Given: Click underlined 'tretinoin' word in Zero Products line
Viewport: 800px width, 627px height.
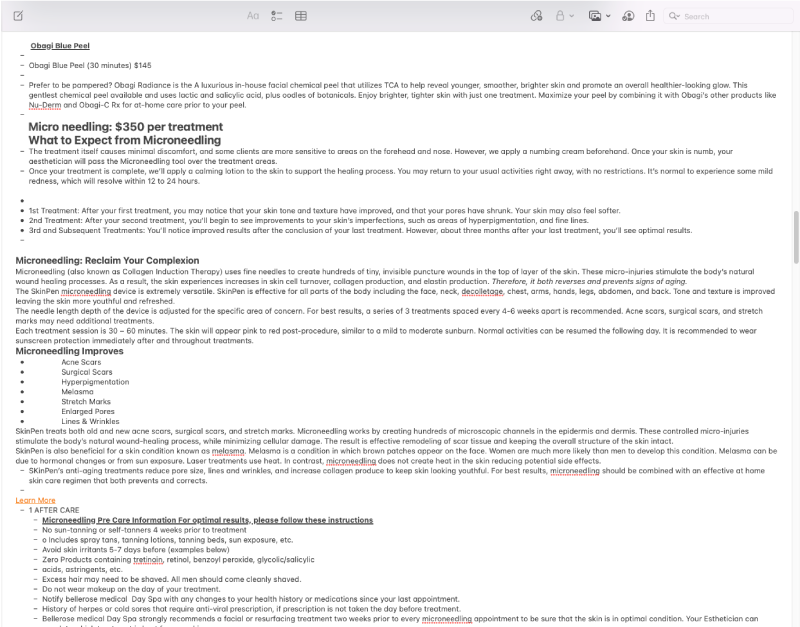Looking at the screenshot, I should pyautogui.click(x=147, y=560).
